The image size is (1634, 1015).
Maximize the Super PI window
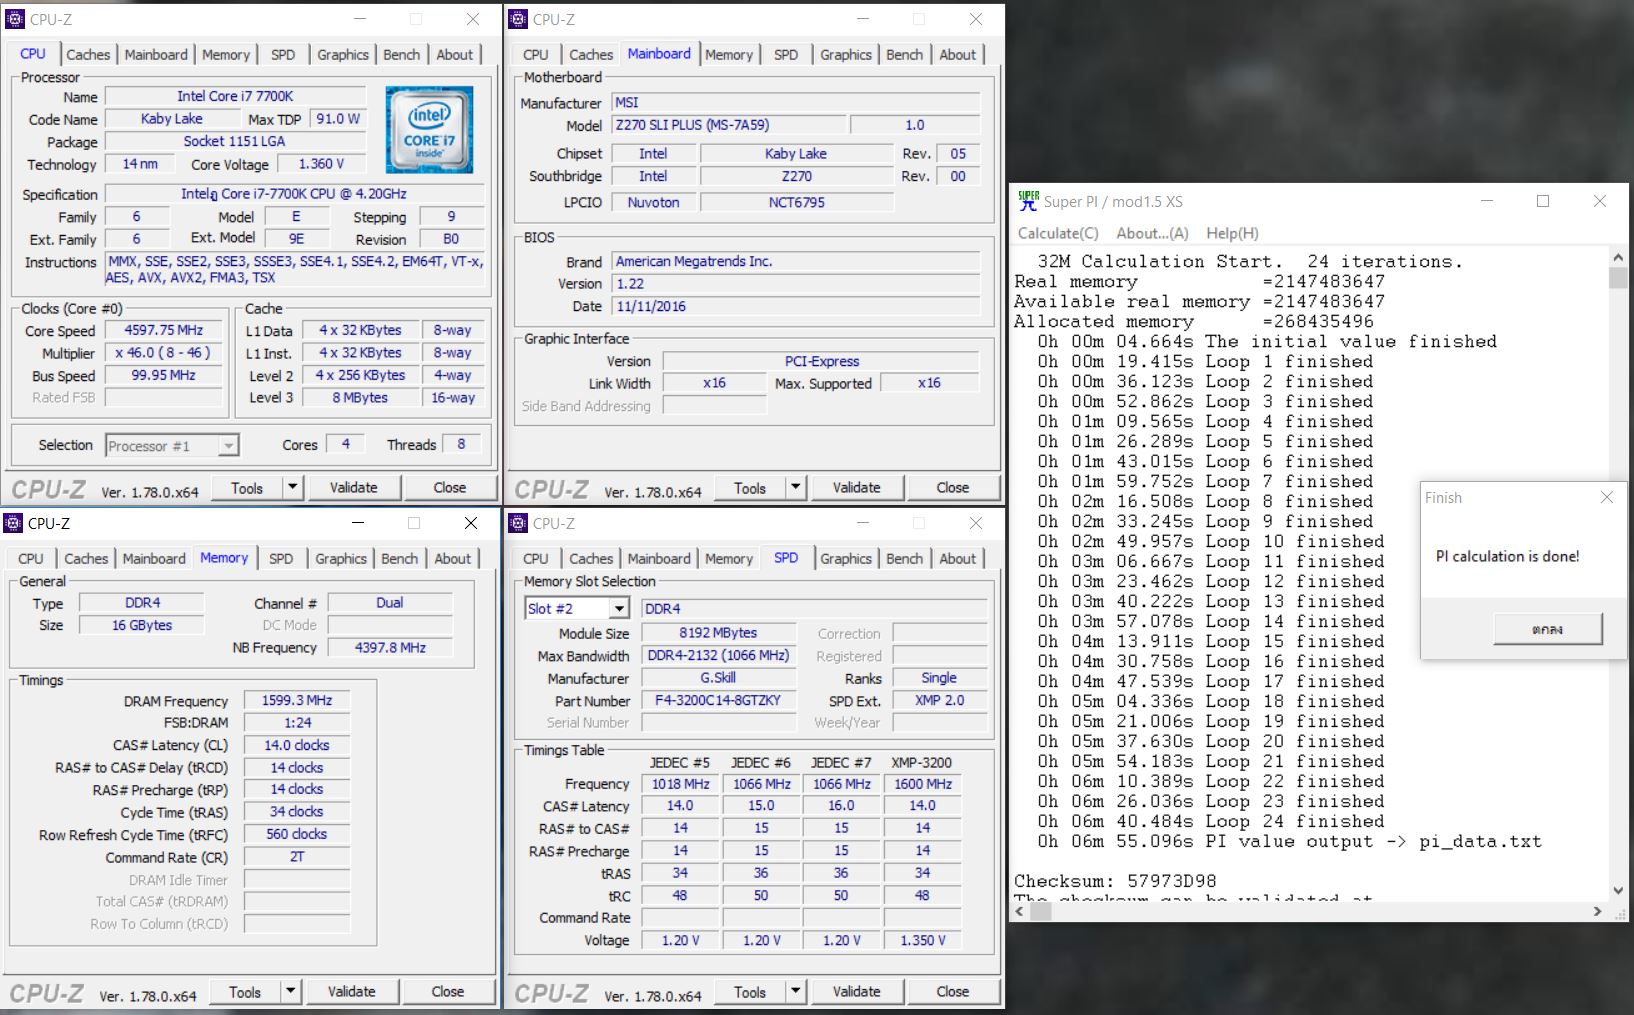pos(1542,201)
